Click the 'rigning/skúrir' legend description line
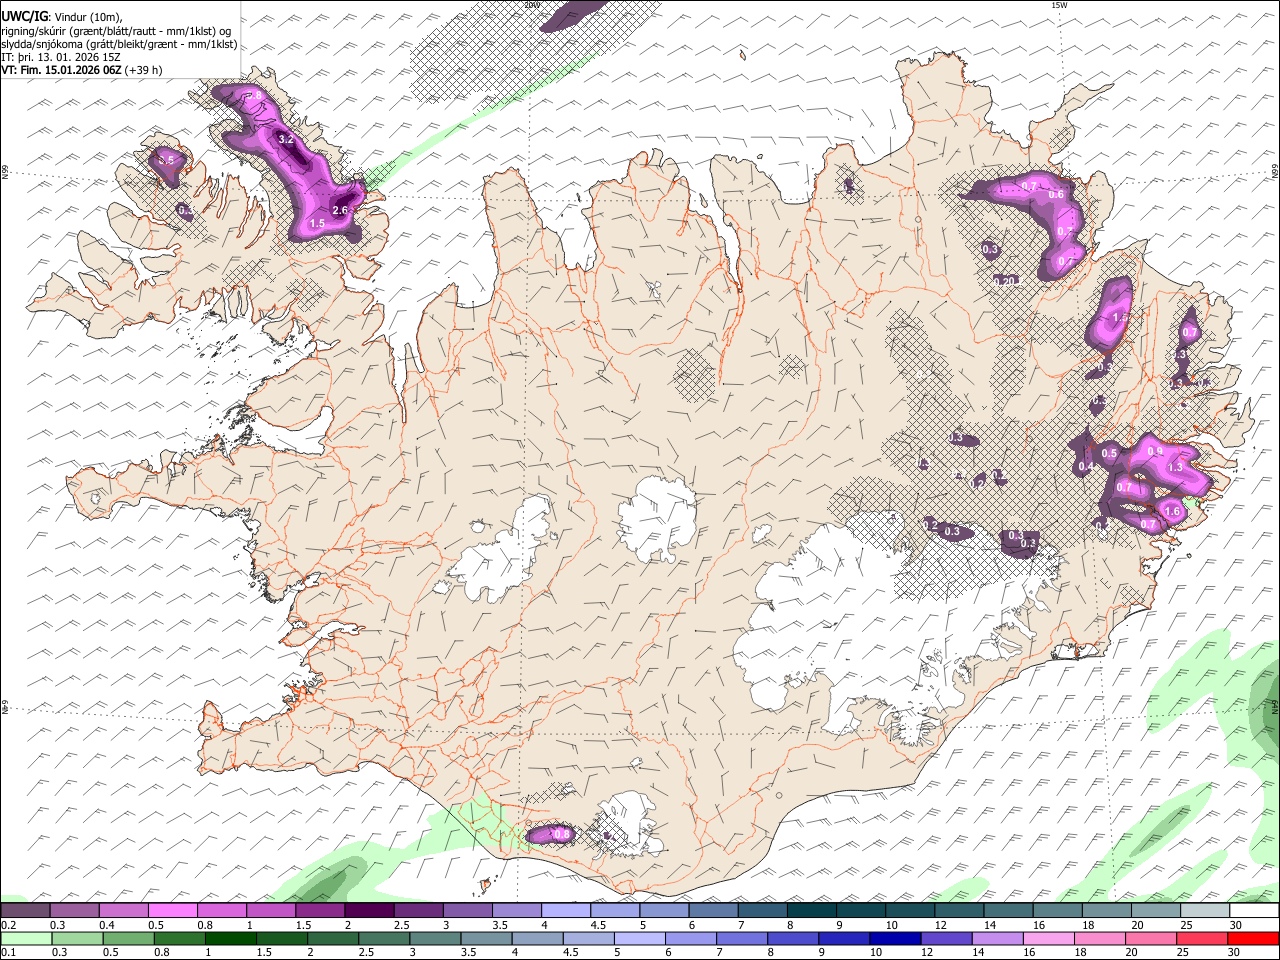The width and height of the screenshot is (1280, 960). 118,30
